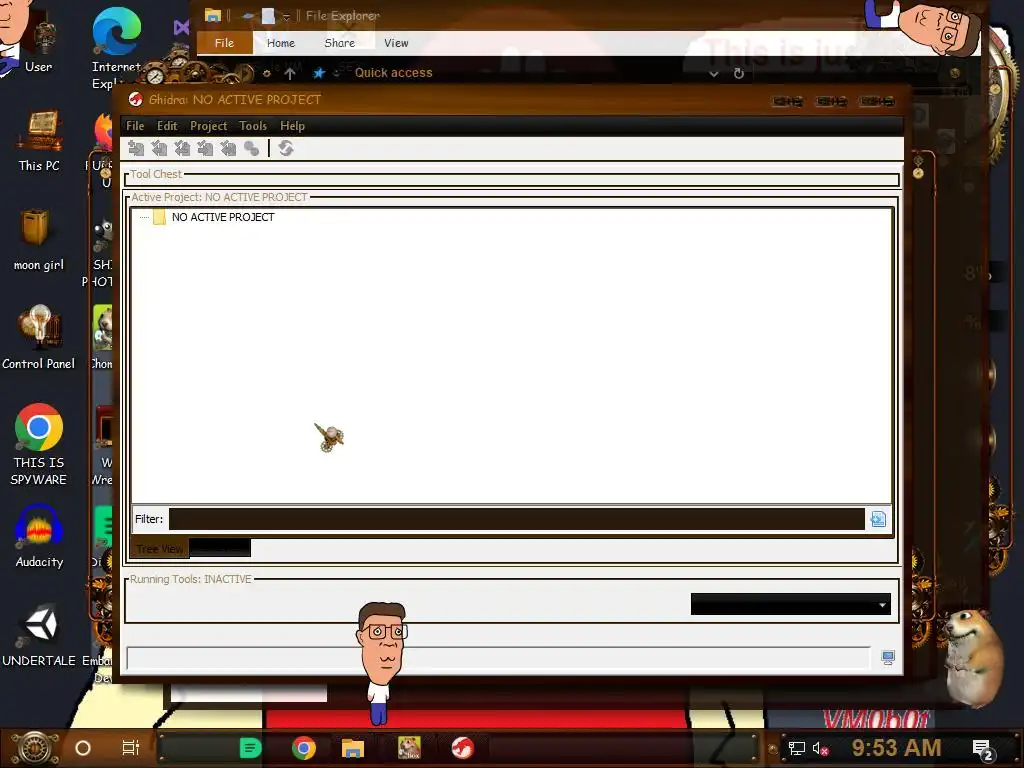Switch to the Tree View tab
Viewport: 1024px width, 768px height.
pyautogui.click(x=160, y=549)
